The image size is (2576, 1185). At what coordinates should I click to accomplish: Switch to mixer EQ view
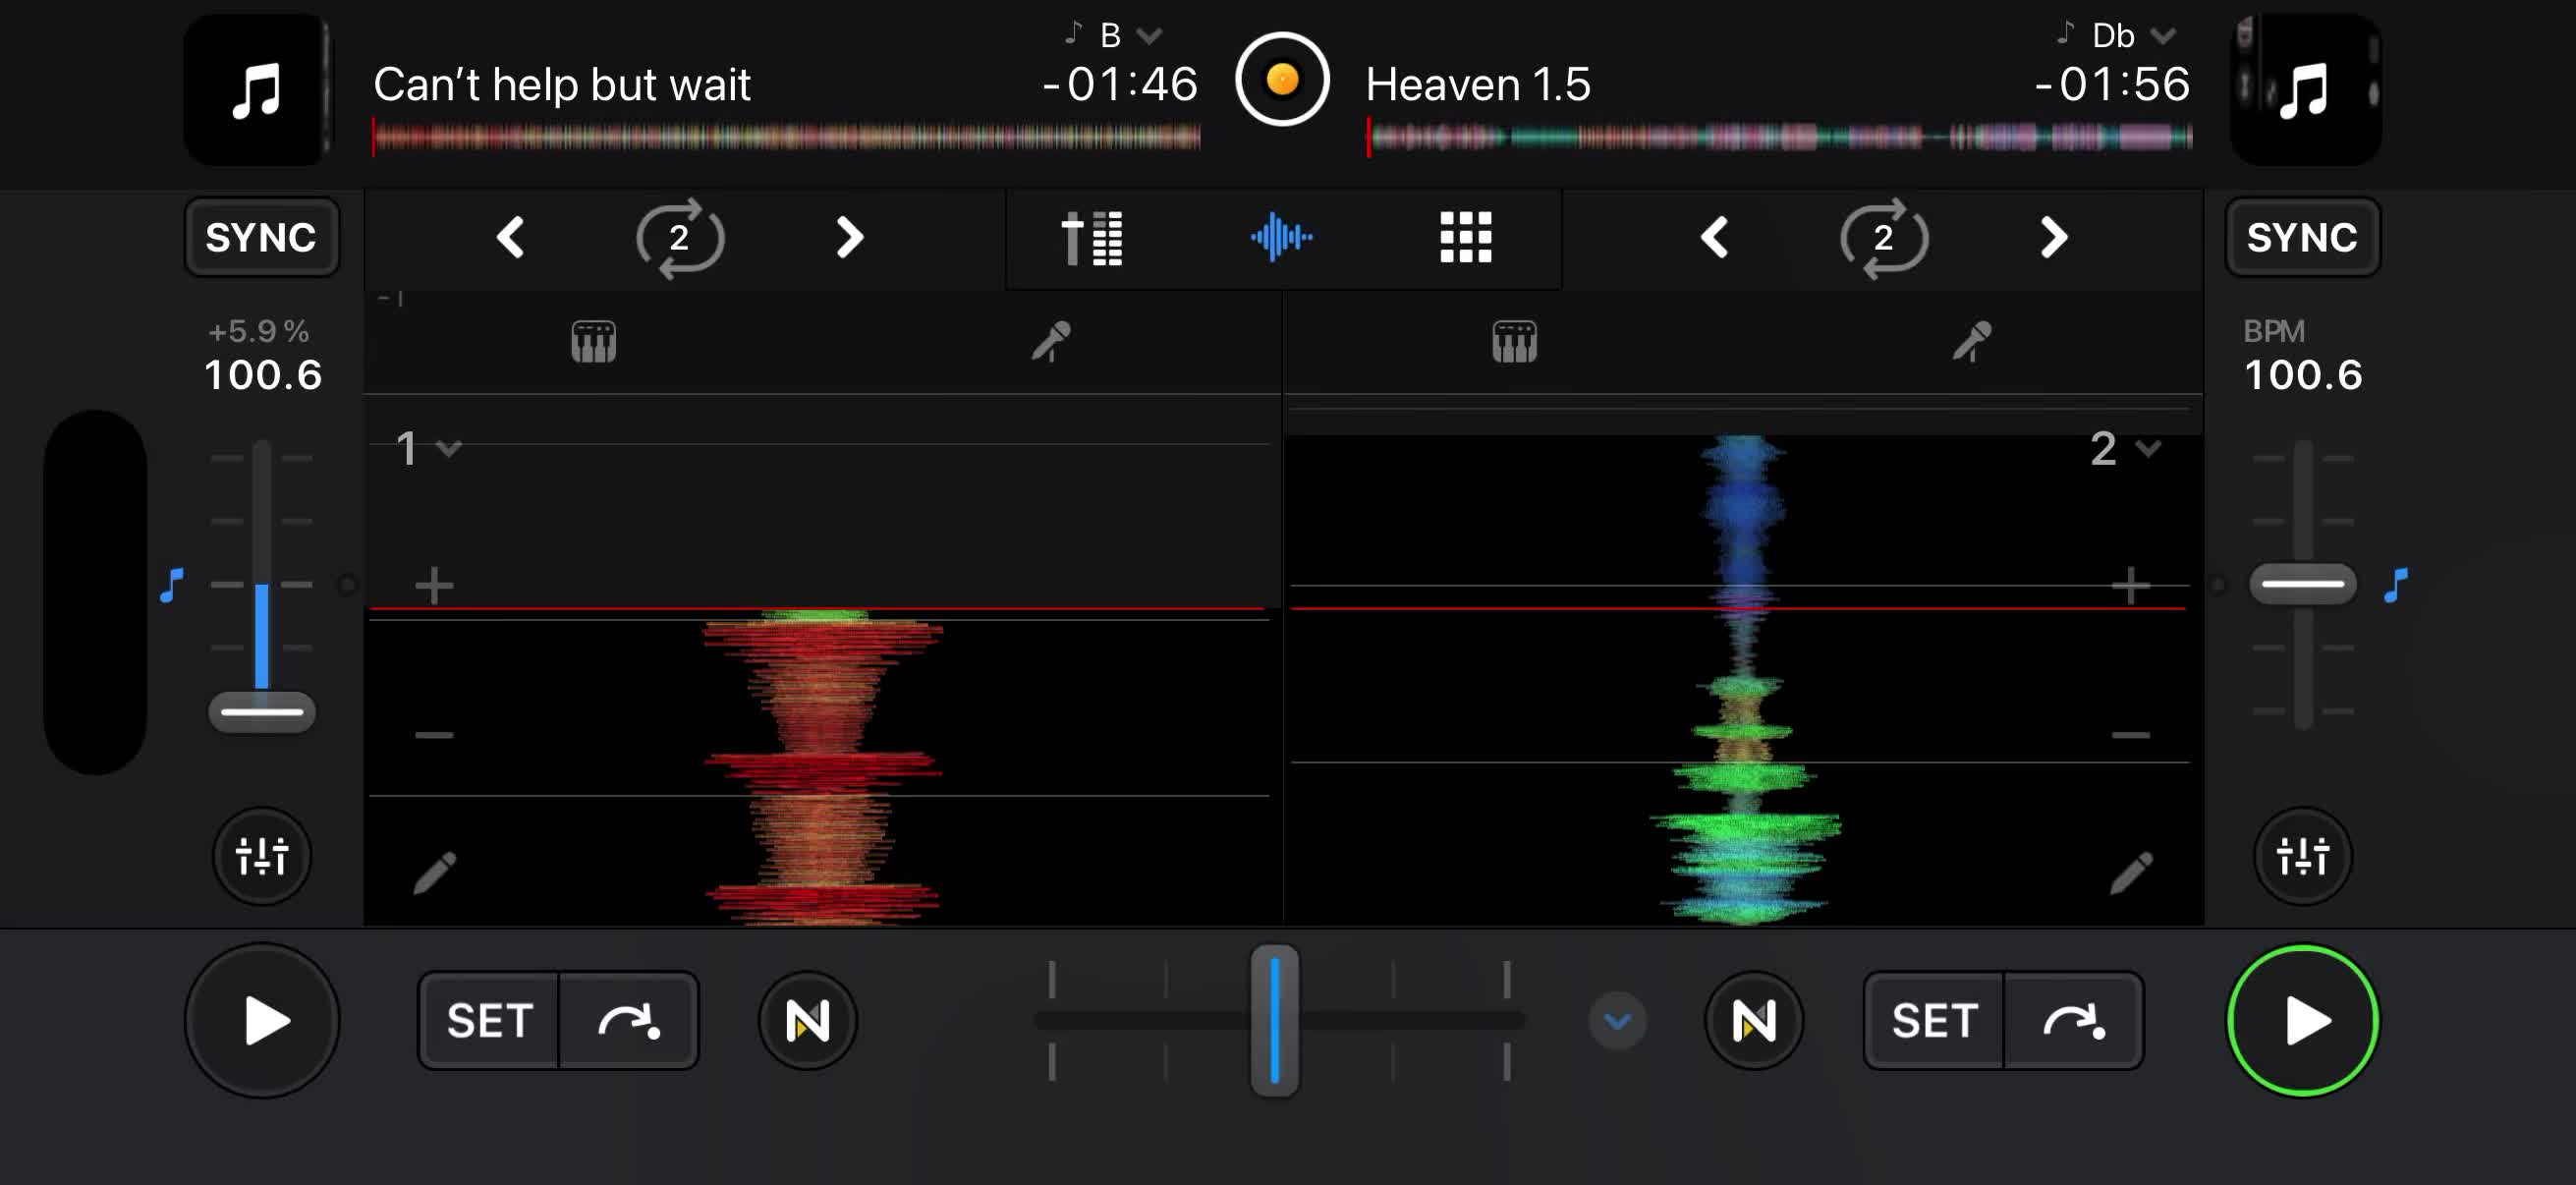(1092, 238)
